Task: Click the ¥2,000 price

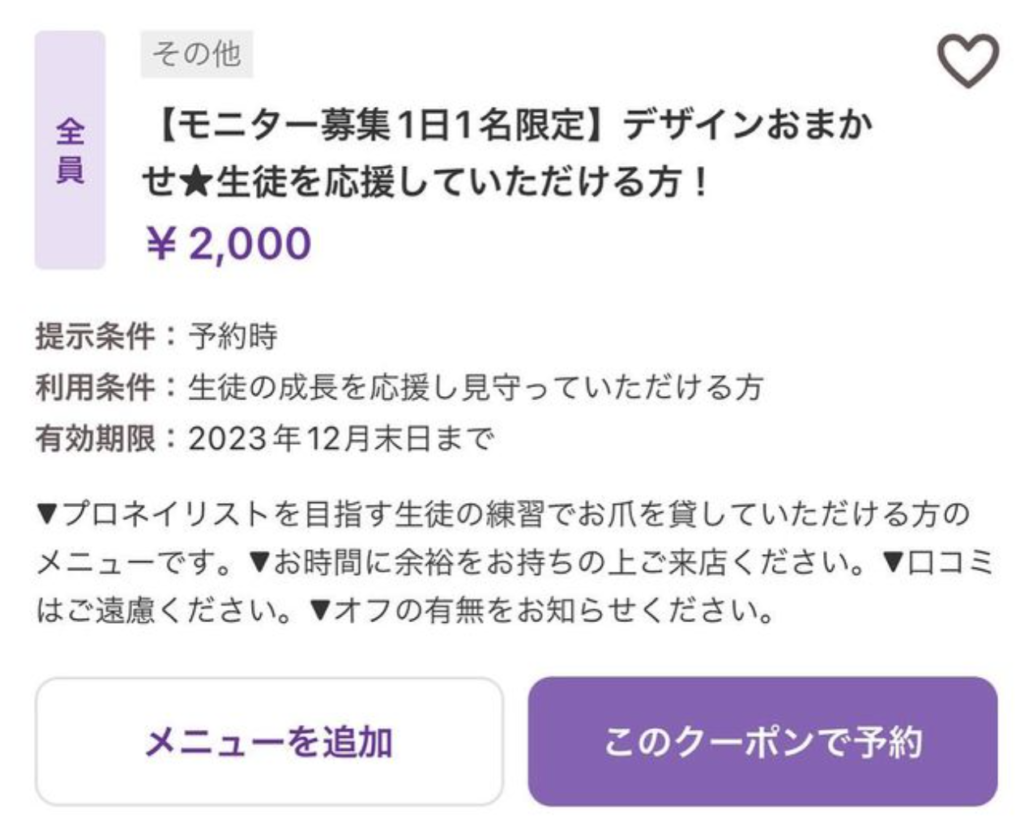Action: [229, 244]
